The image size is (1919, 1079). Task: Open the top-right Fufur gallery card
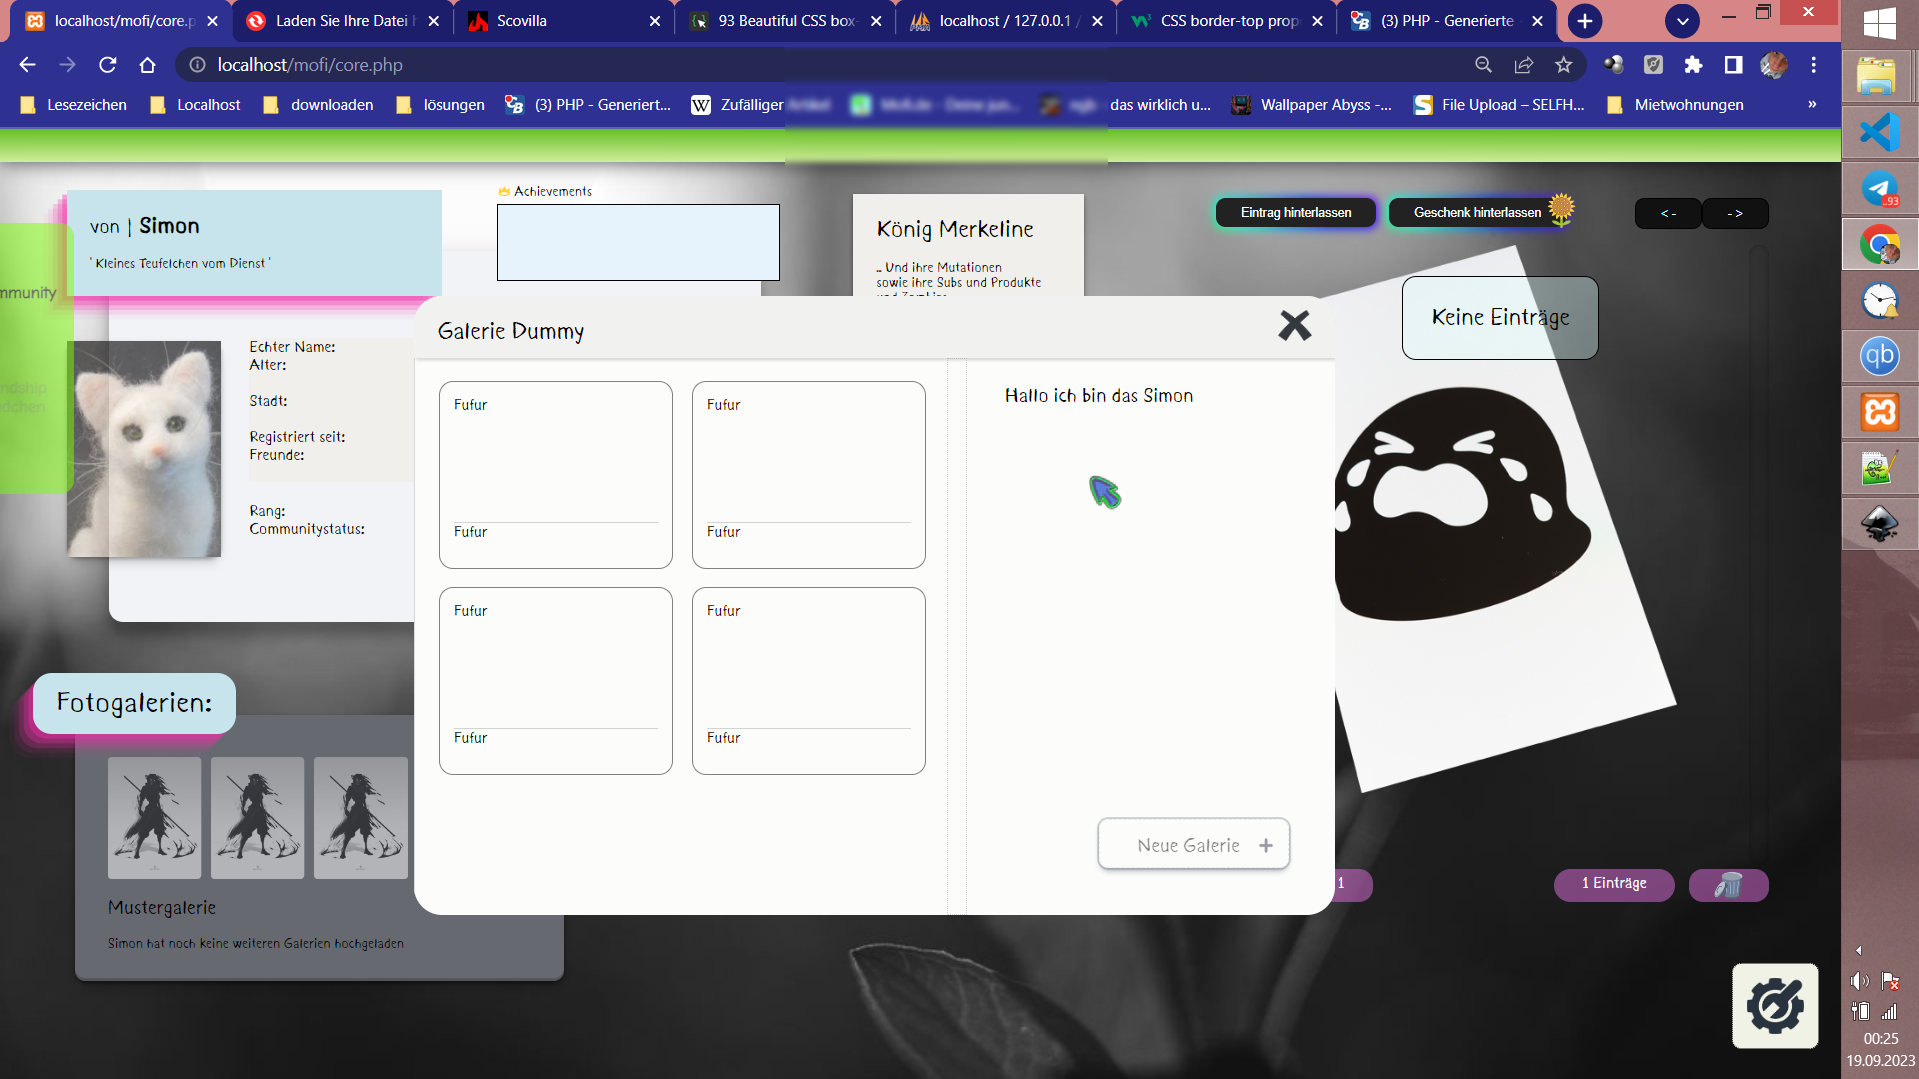tap(809, 475)
